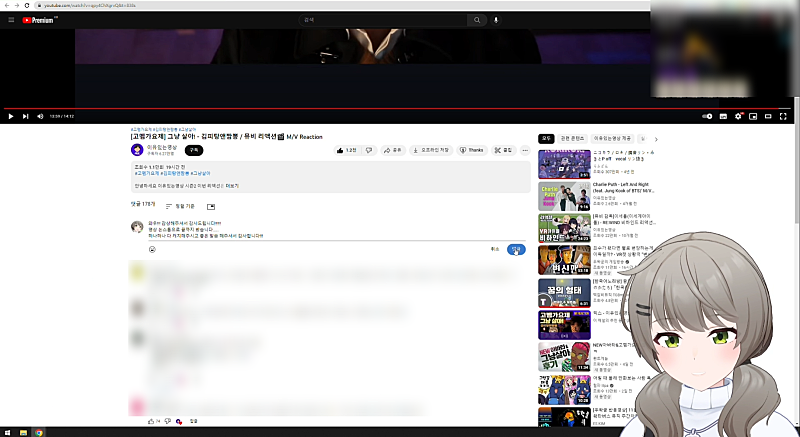This screenshot has height=437, width=800.
Task: Open the 꿈의 형태 thumbnail
Action: tap(564, 292)
